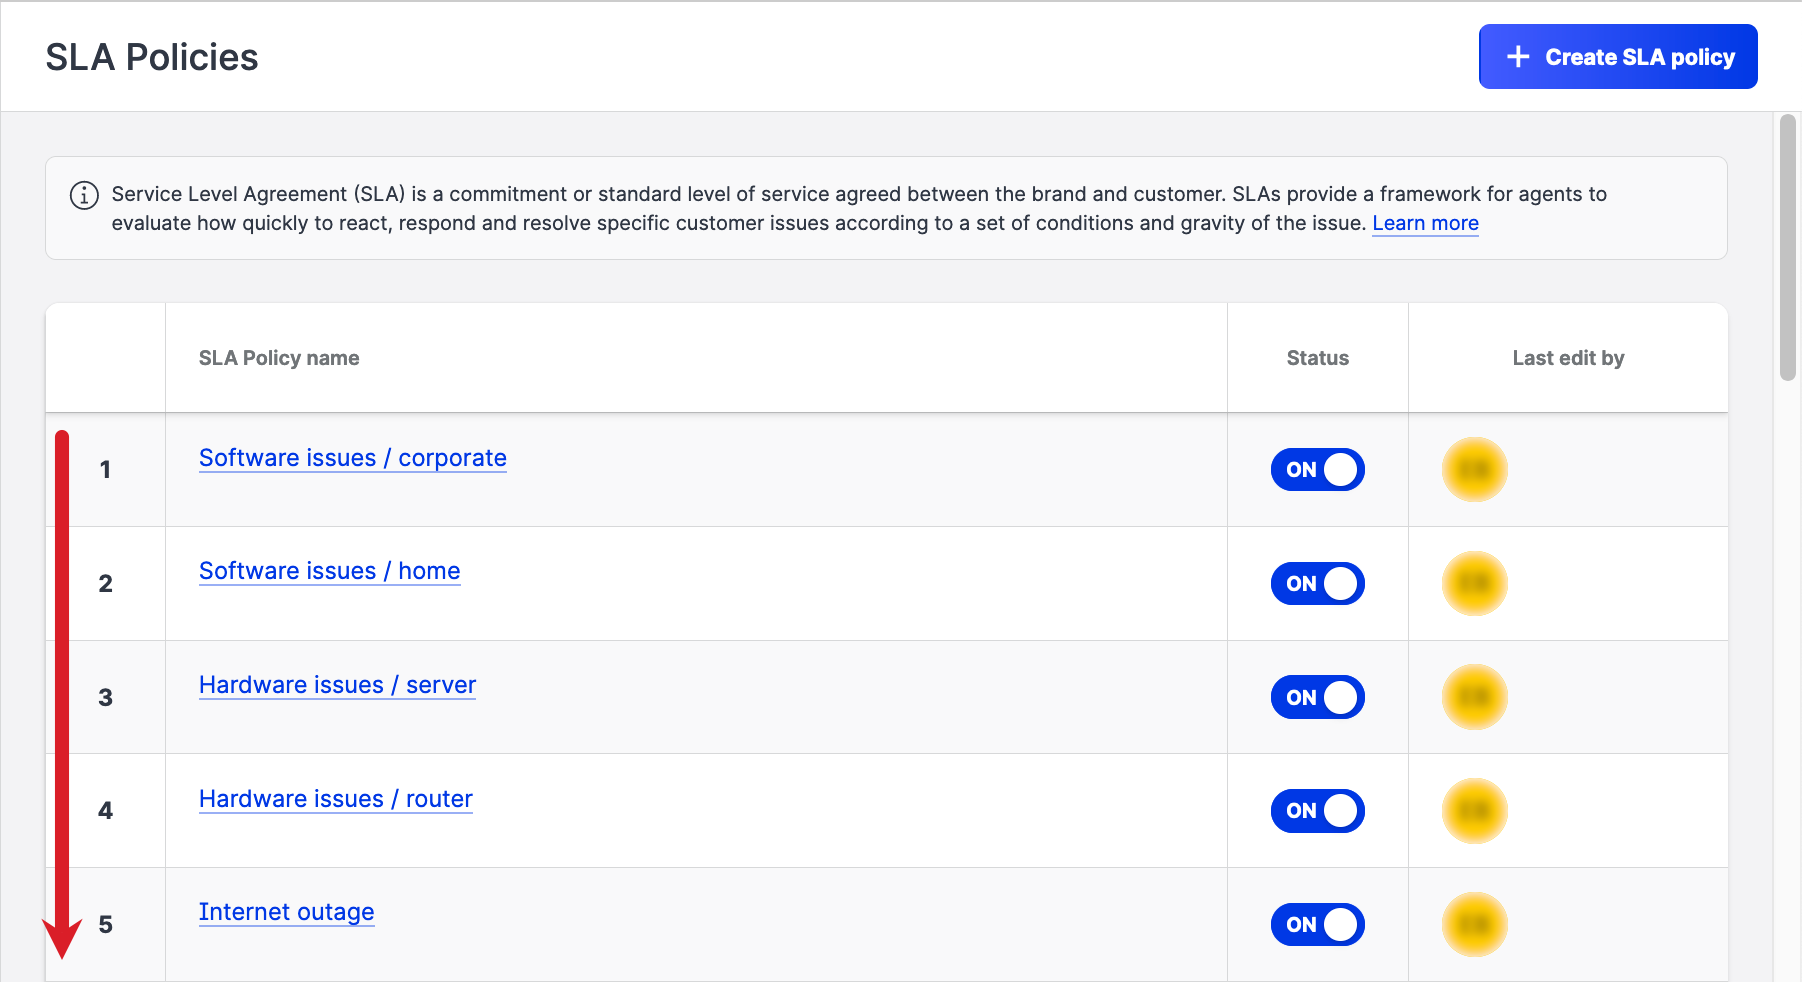Viewport: 1802px width, 982px height.
Task: Disable the Software issues / home policy
Action: (1317, 583)
